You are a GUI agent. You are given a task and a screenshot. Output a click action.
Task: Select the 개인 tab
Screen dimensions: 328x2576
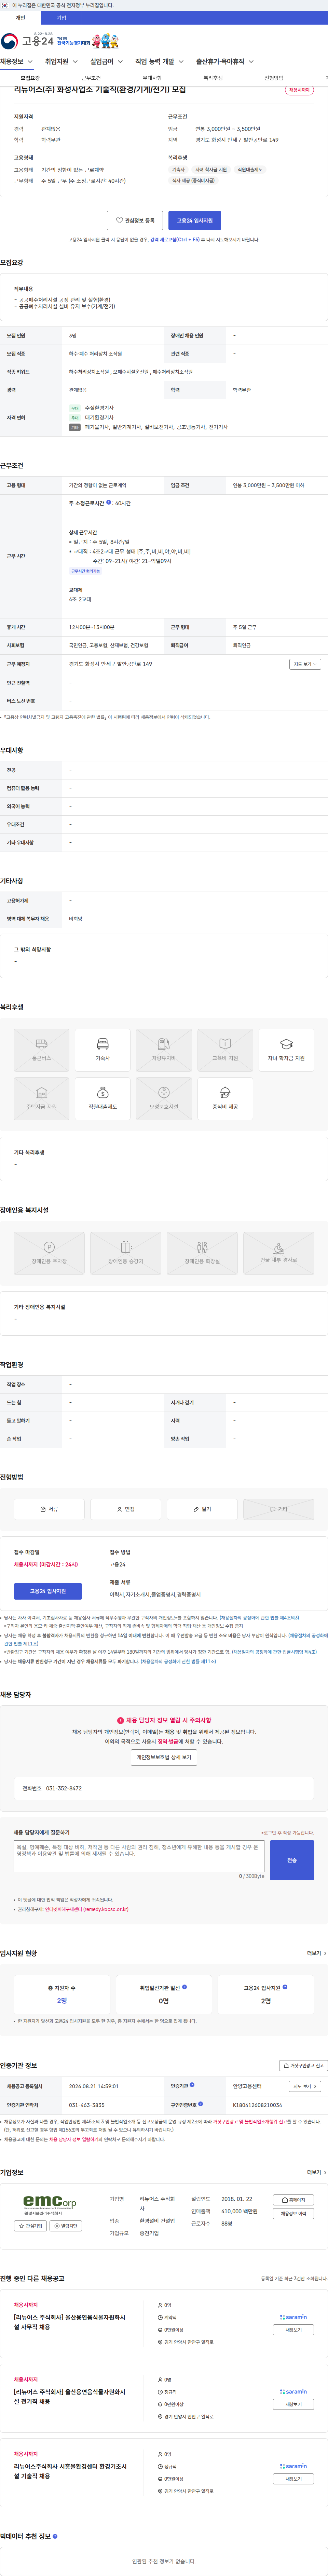(x=20, y=18)
